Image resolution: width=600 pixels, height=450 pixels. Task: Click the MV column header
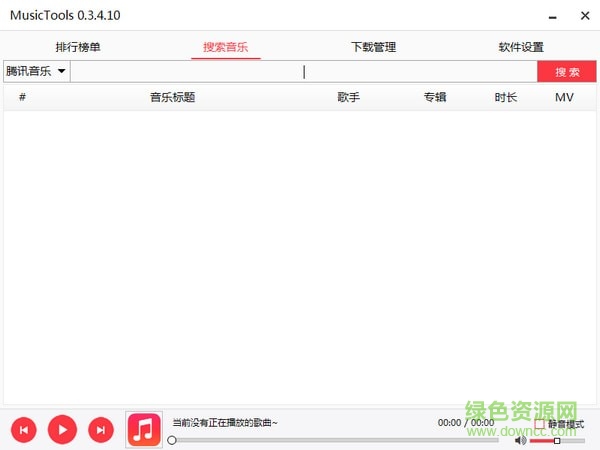point(564,97)
